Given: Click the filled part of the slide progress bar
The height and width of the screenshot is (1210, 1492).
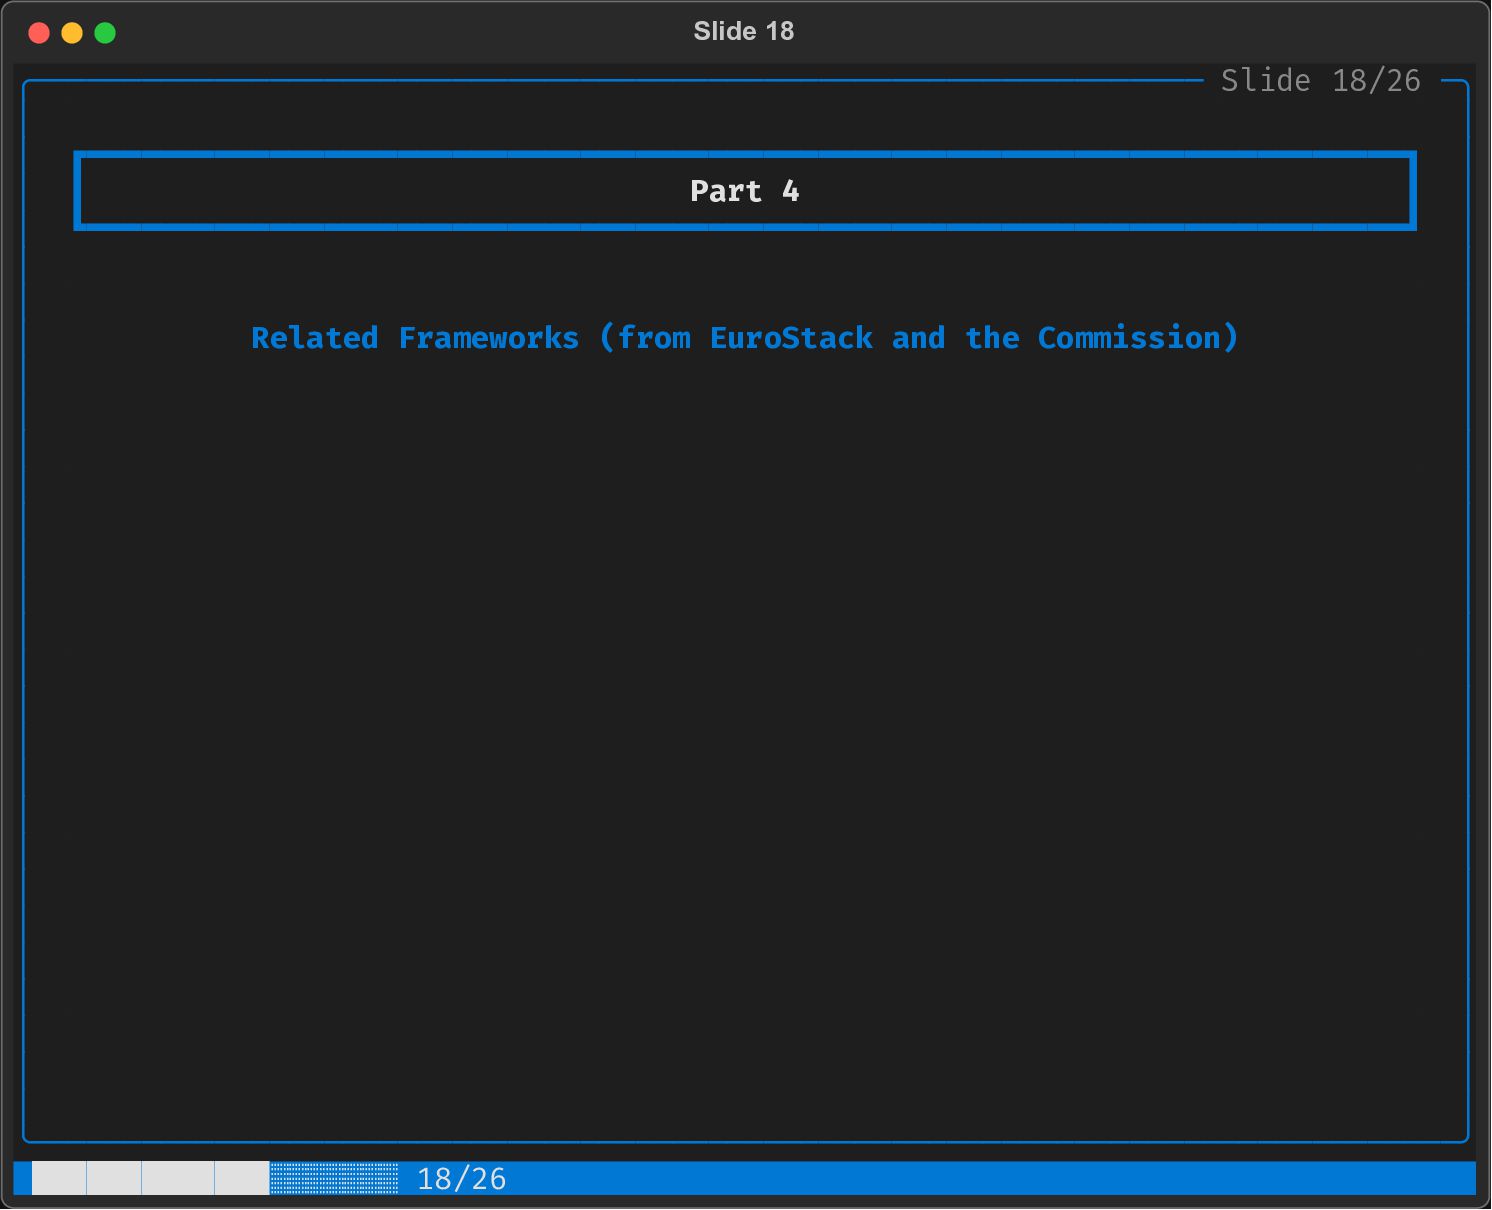Looking at the screenshot, I should [151, 1178].
